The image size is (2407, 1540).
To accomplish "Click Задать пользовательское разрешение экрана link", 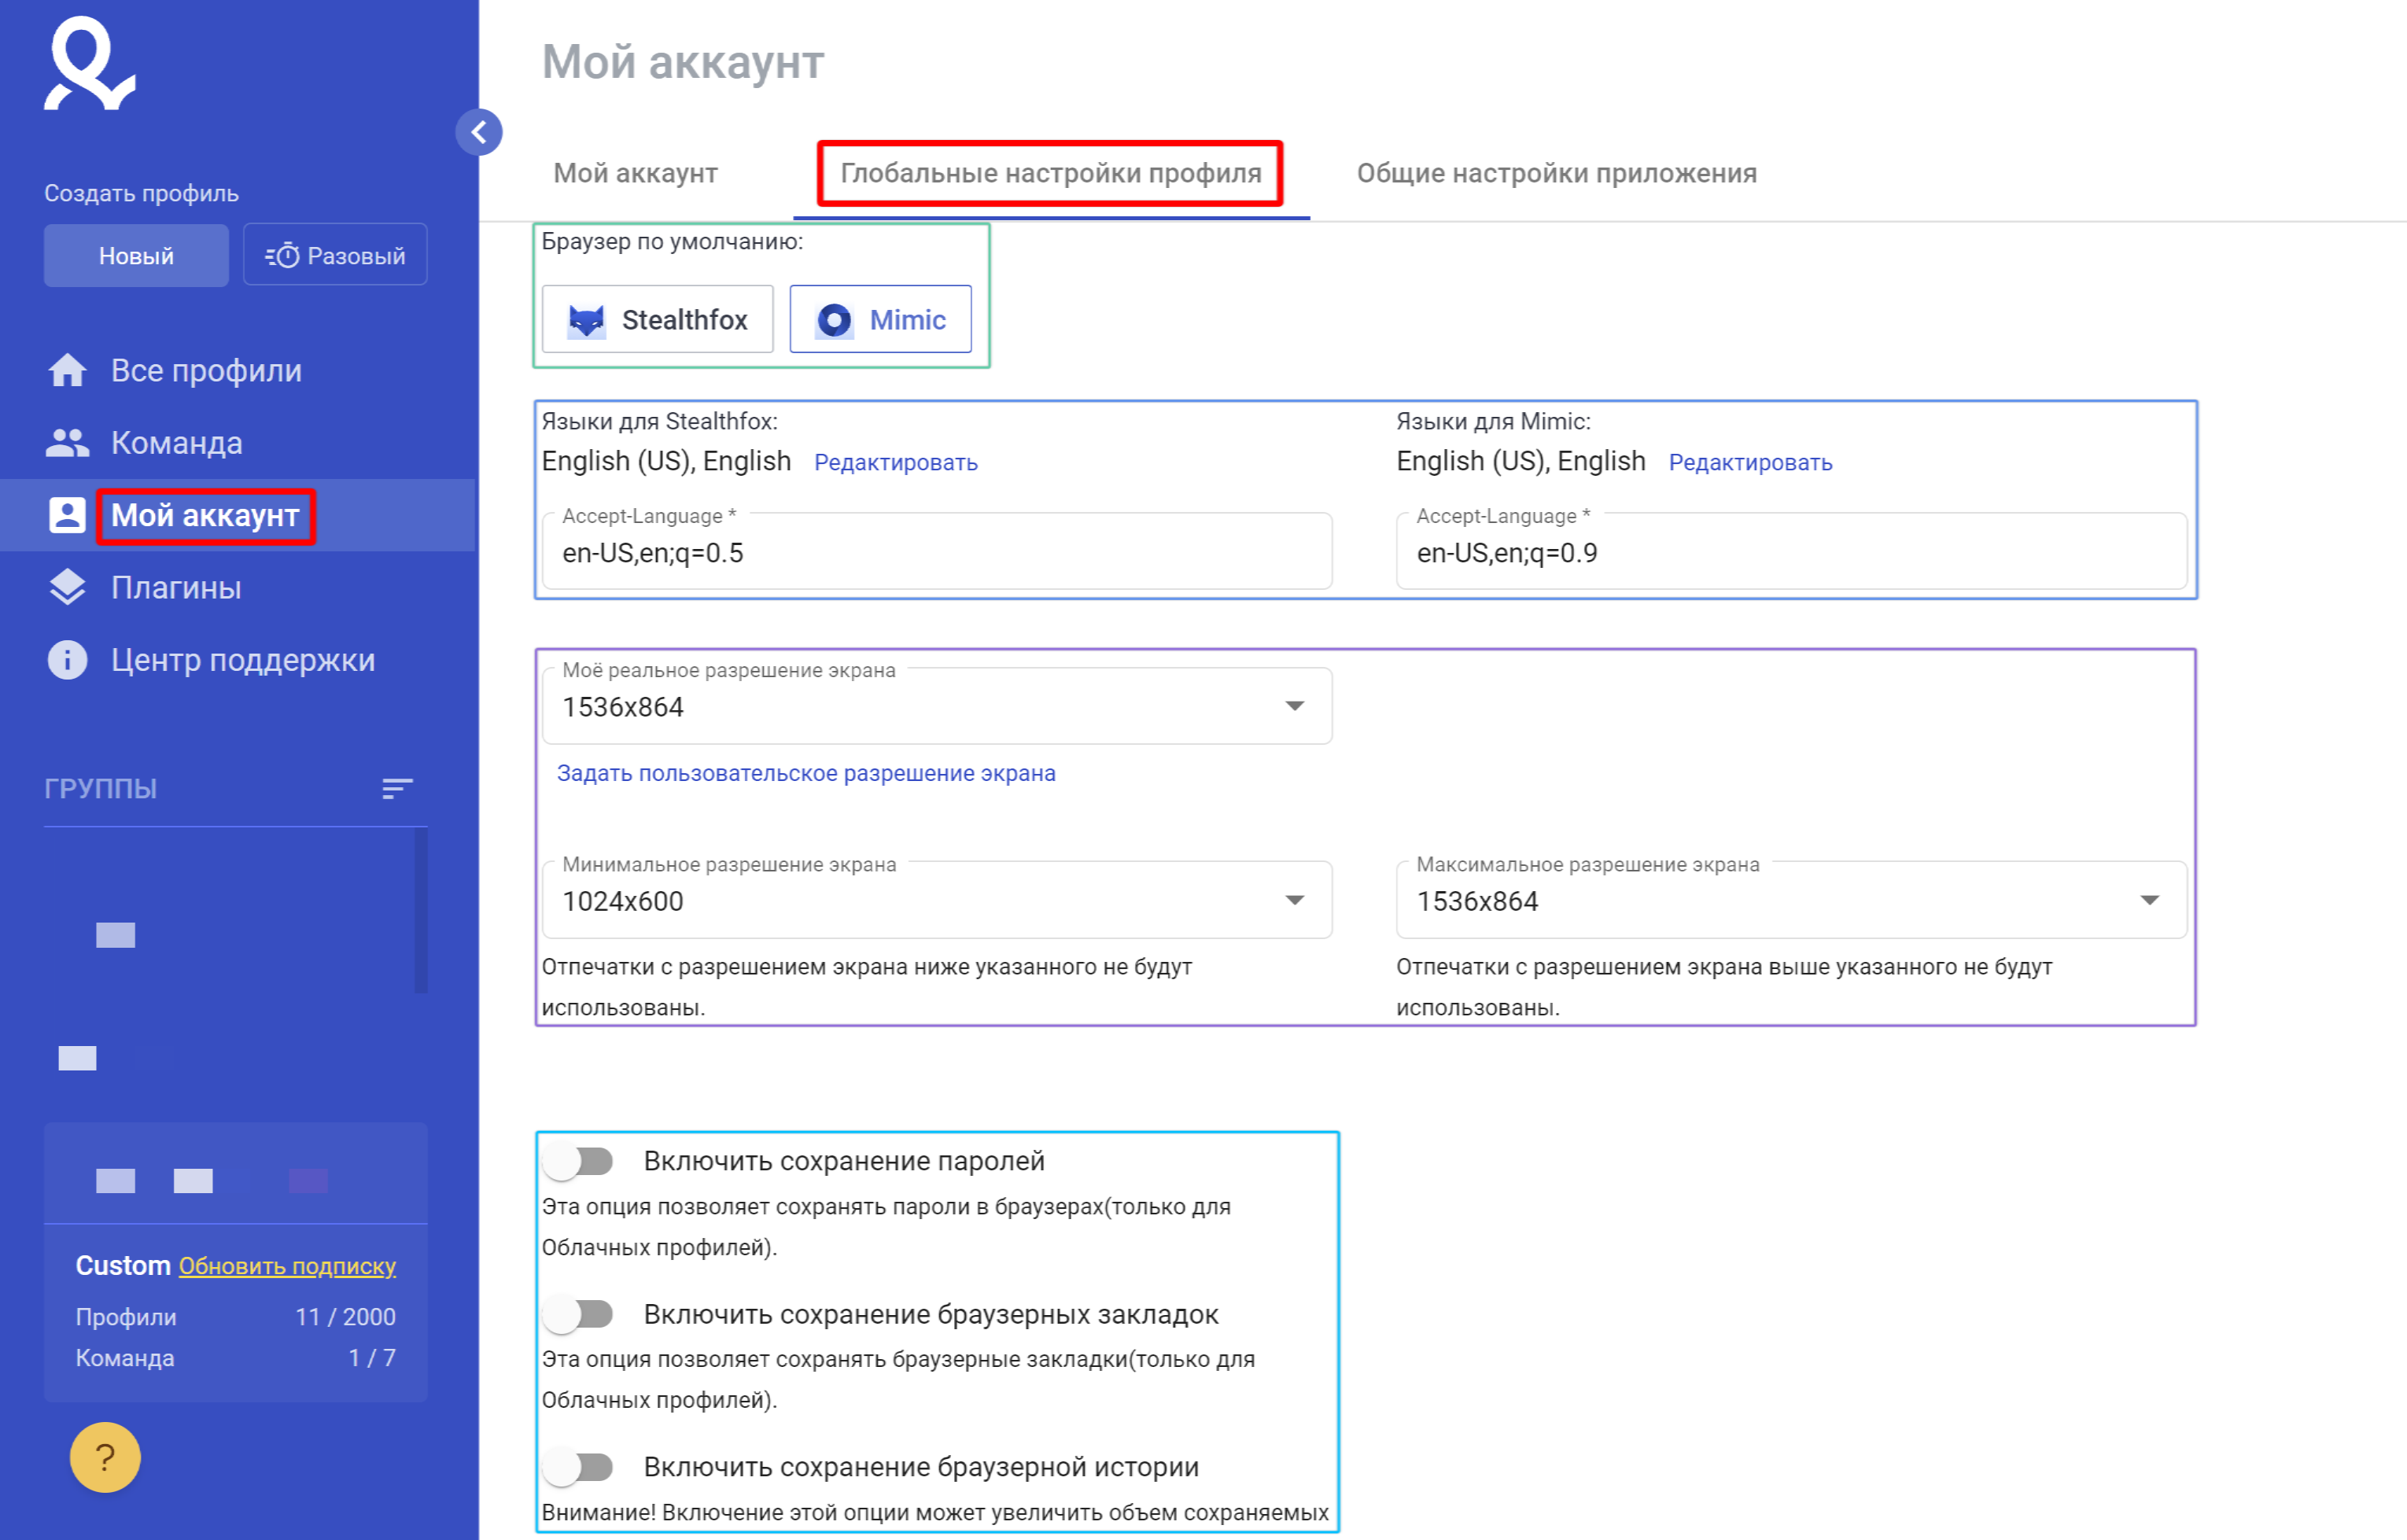I will (x=806, y=773).
